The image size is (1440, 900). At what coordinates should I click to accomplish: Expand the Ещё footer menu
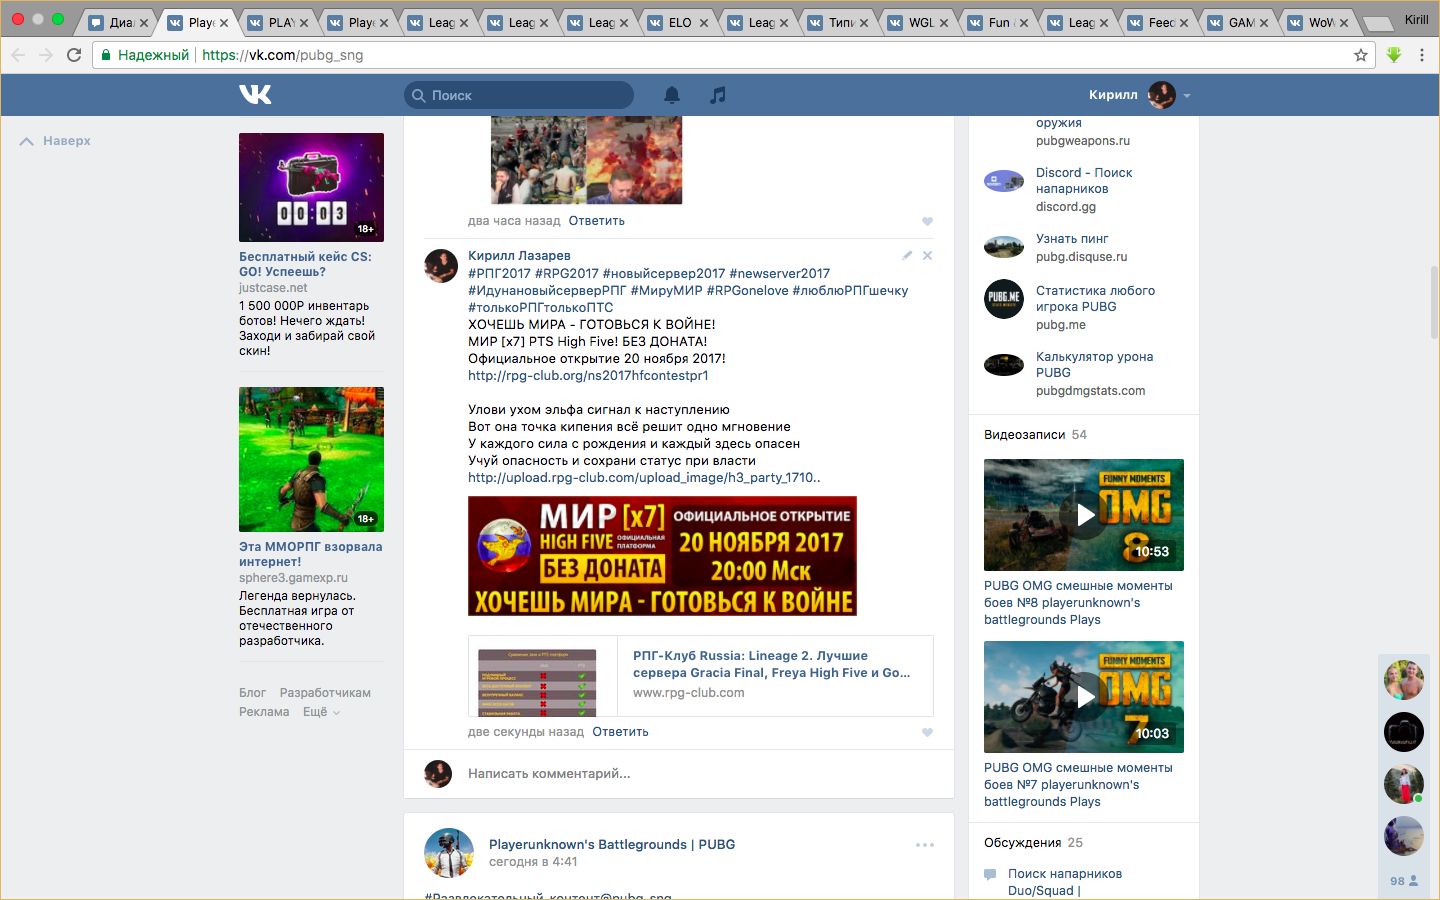coord(321,712)
